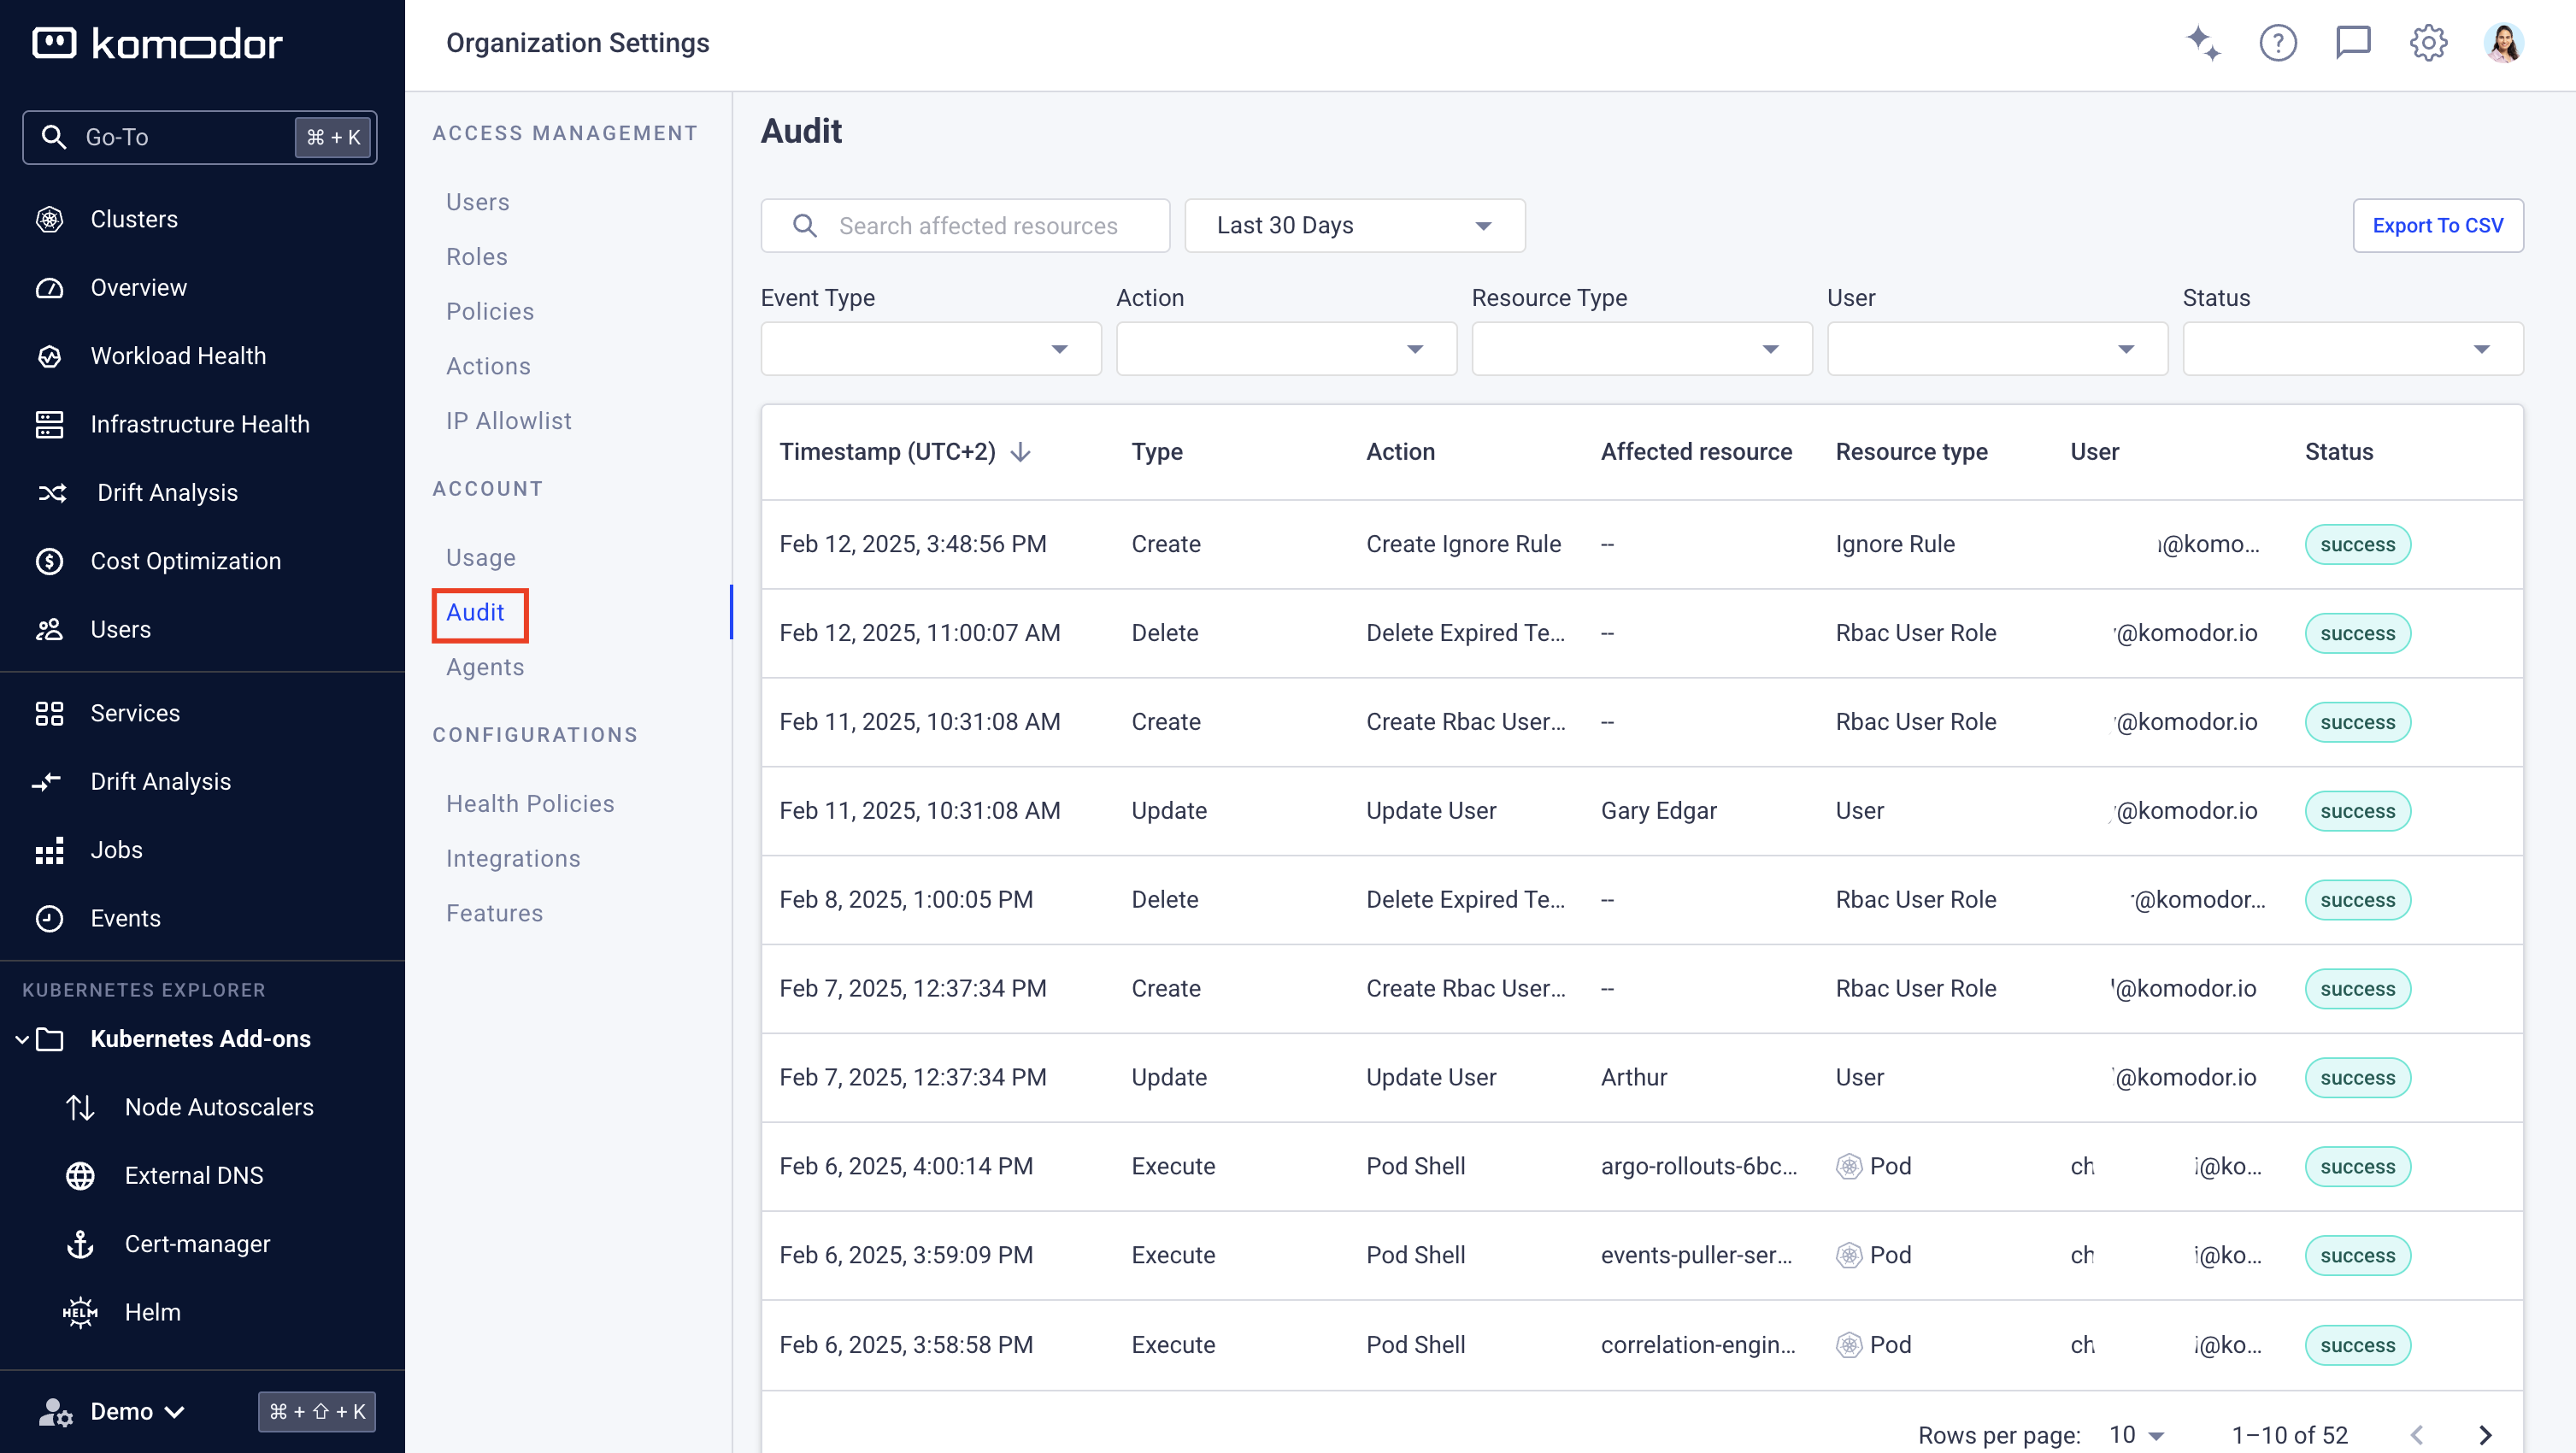Image resolution: width=2576 pixels, height=1453 pixels.
Task: Open the user profile avatar
Action: pos(2503,43)
